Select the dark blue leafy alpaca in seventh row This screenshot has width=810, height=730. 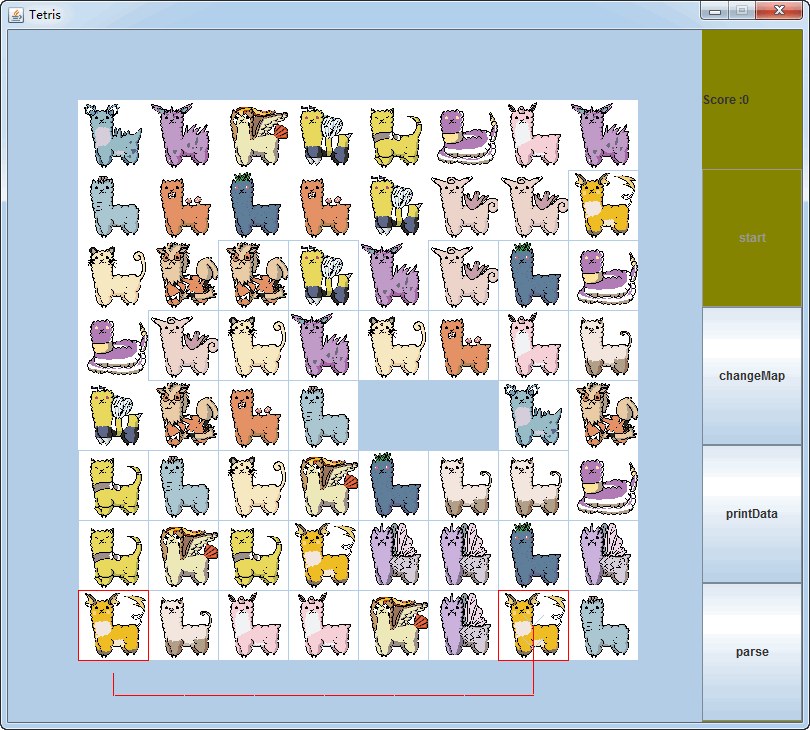[533, 555]
